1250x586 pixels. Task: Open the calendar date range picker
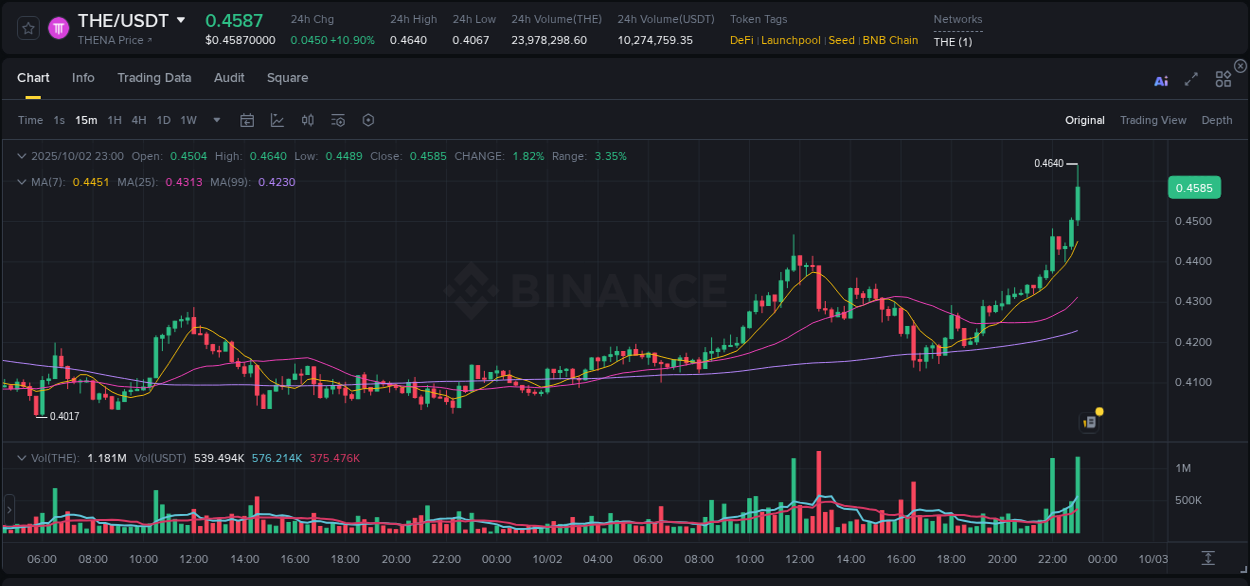click(x=247, y=120)
